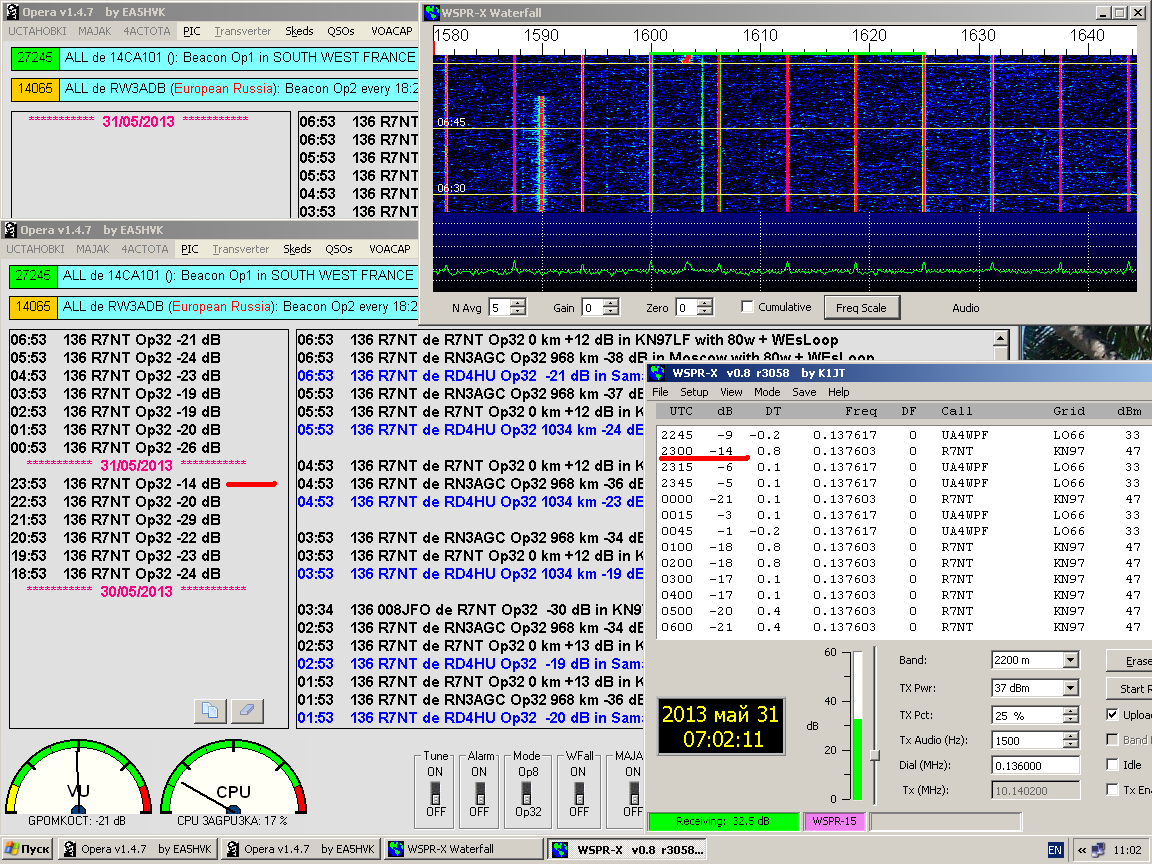Flip the Tune ON/OFF switch
The width and height of the screenshot is (1152, 864).
[x=435, y=792]
